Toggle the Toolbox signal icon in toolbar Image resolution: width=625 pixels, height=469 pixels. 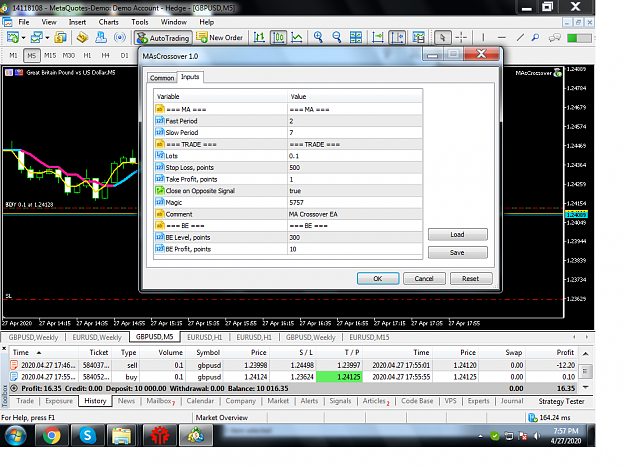(120, 37)
